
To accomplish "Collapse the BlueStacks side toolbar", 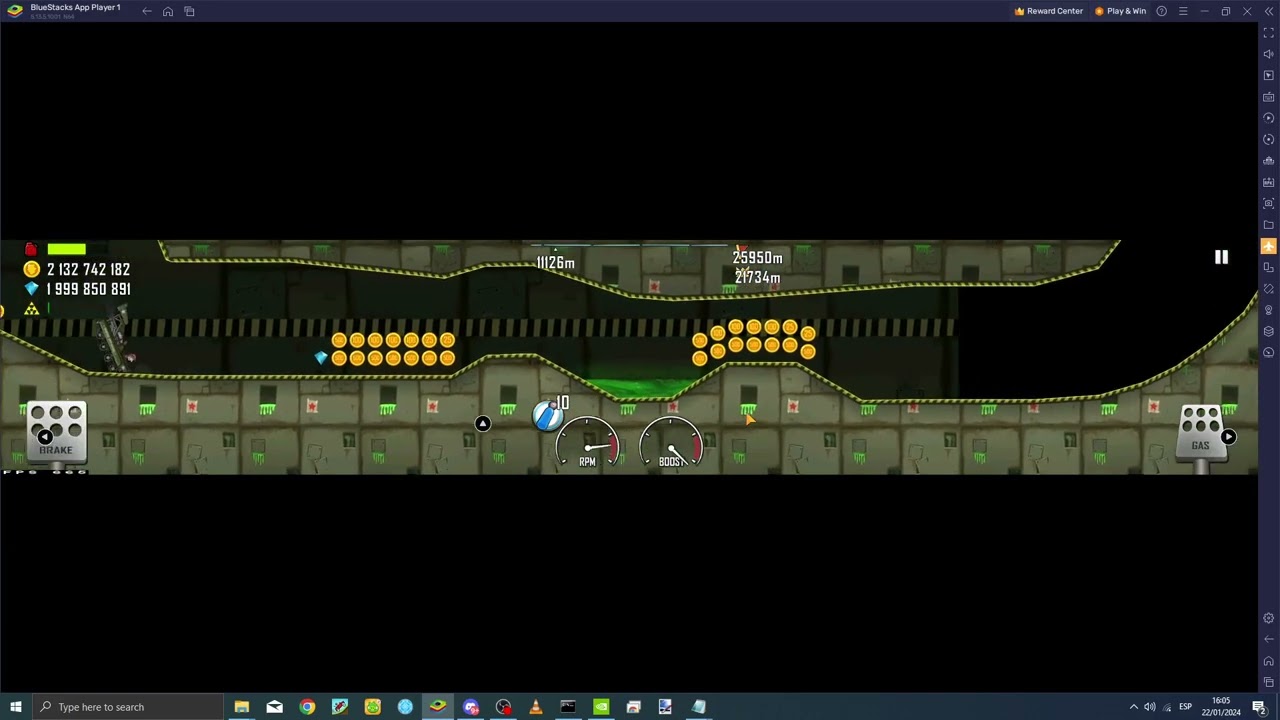I will point(1269,11).
